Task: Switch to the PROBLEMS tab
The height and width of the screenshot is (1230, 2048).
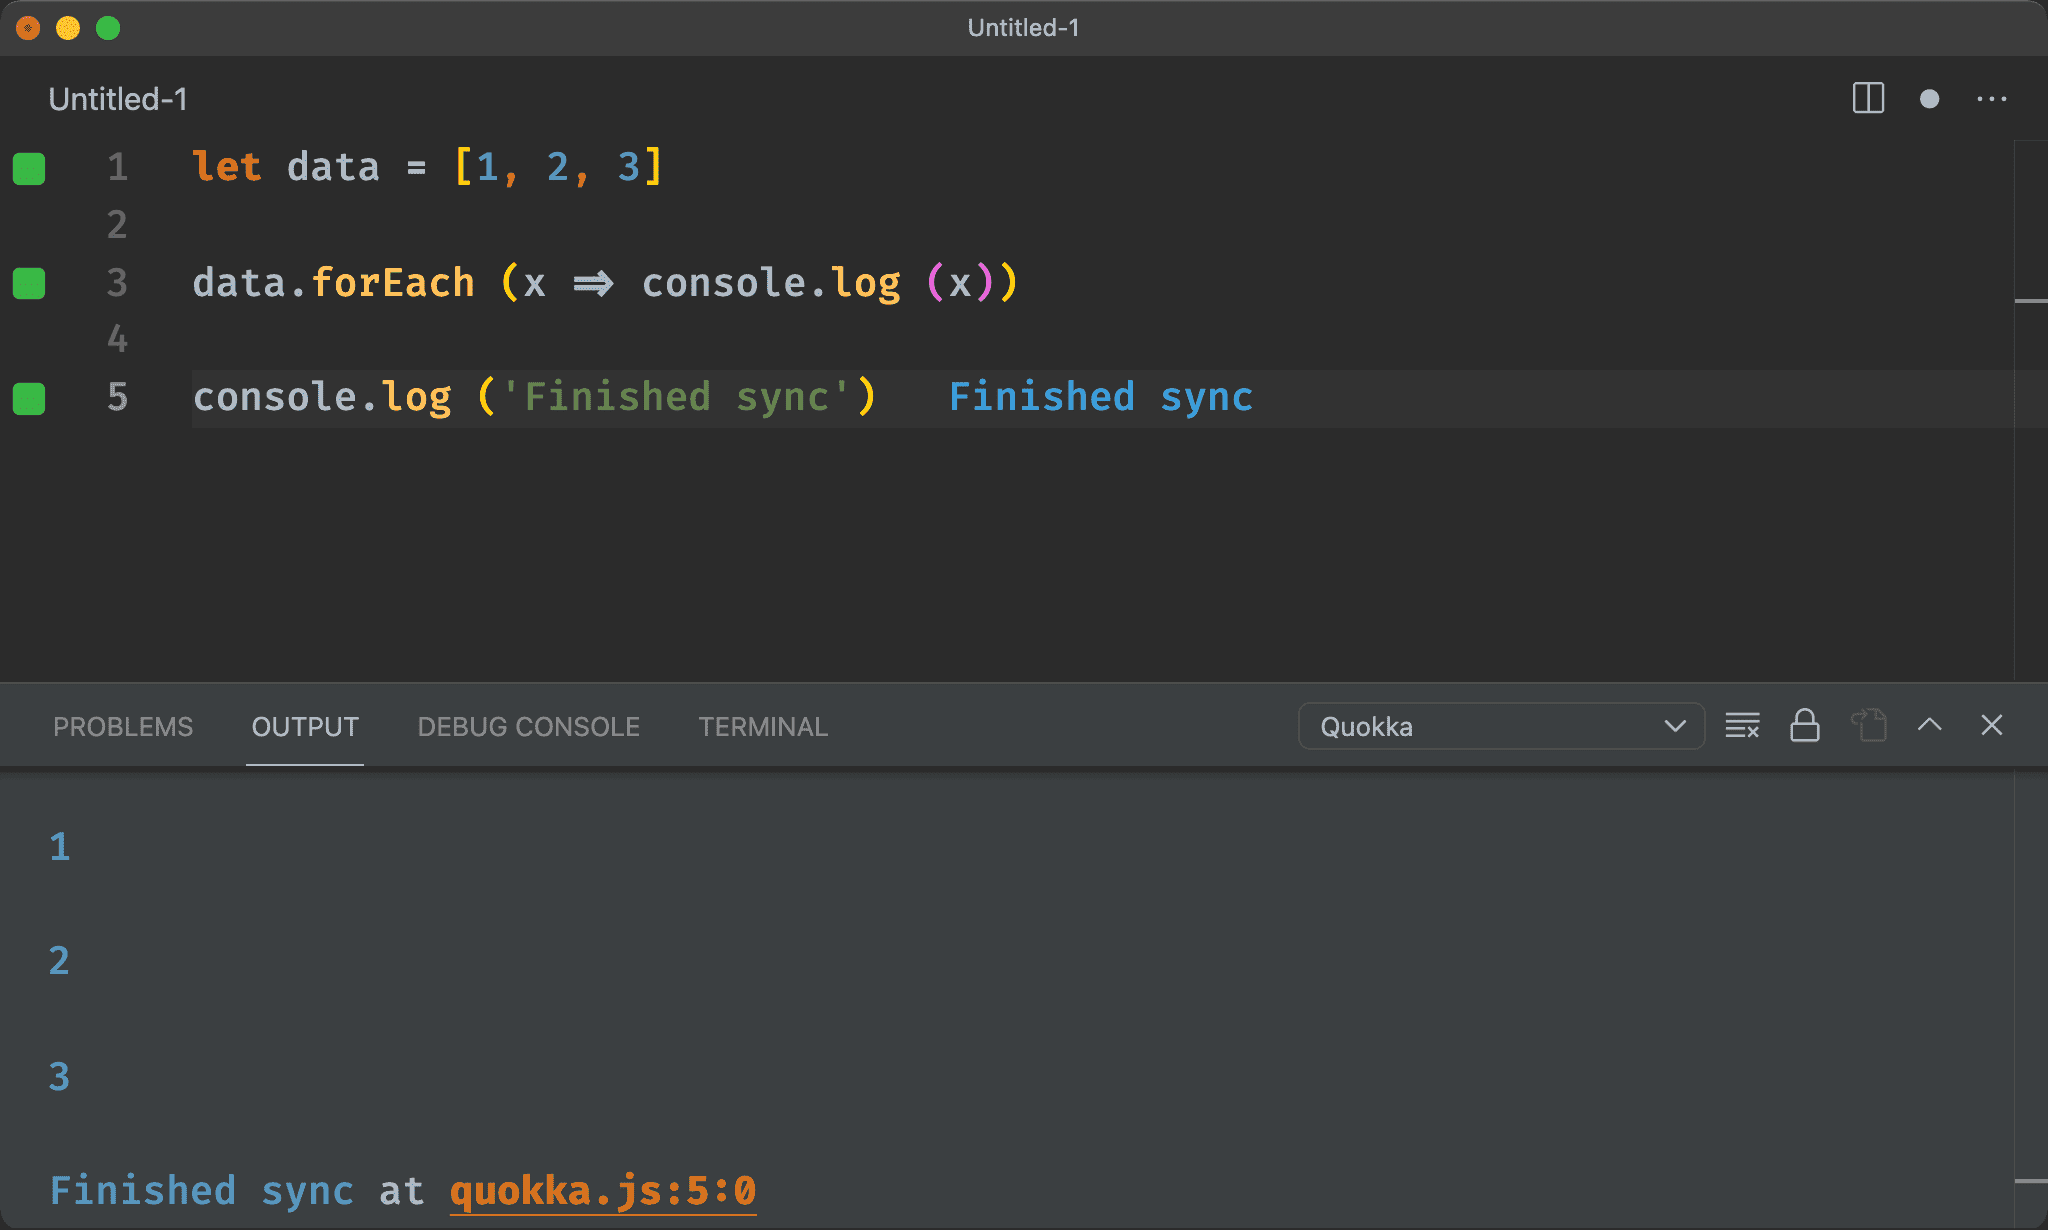Action: point(123,727)
